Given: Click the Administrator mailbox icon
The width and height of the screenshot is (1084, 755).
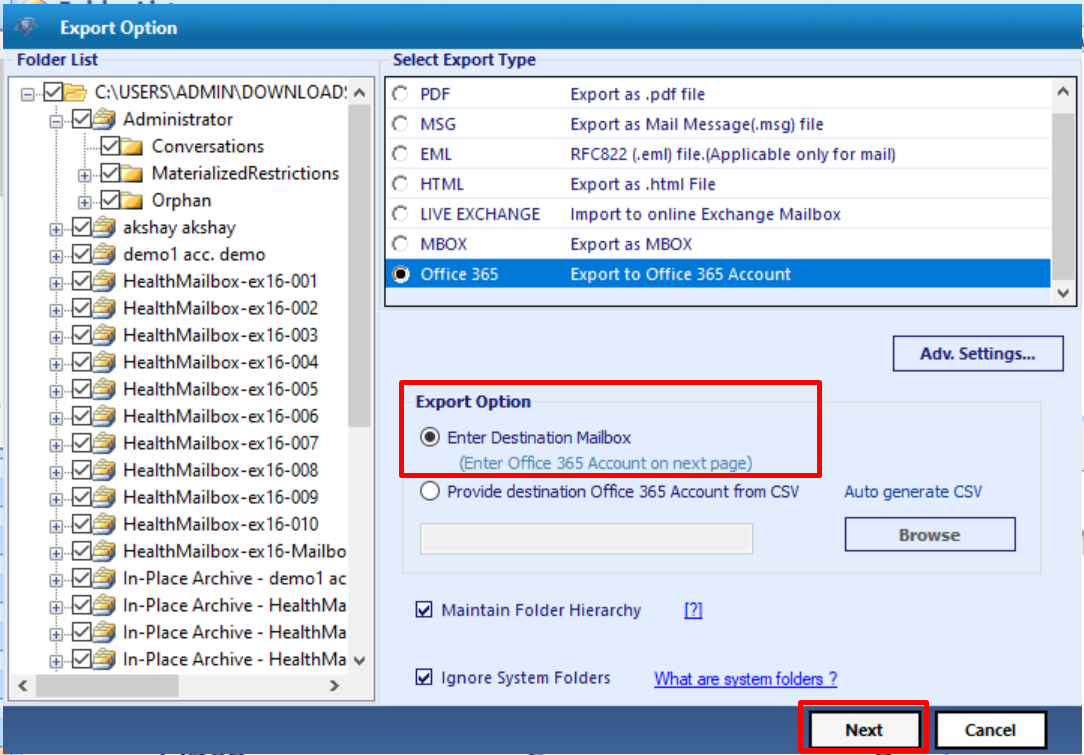Looking at the screenshot, I should 104,119.
